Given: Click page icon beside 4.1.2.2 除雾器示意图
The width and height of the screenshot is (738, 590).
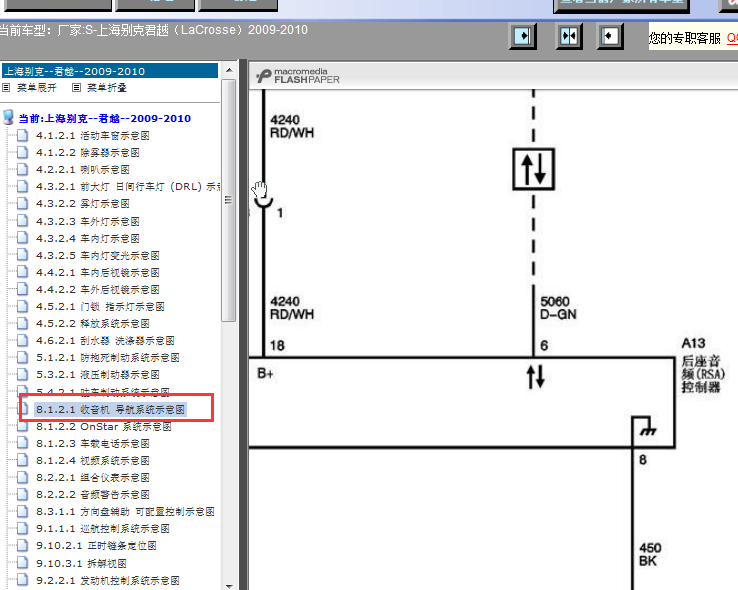Looking at the screenshot, I should (x=22, y=152).
